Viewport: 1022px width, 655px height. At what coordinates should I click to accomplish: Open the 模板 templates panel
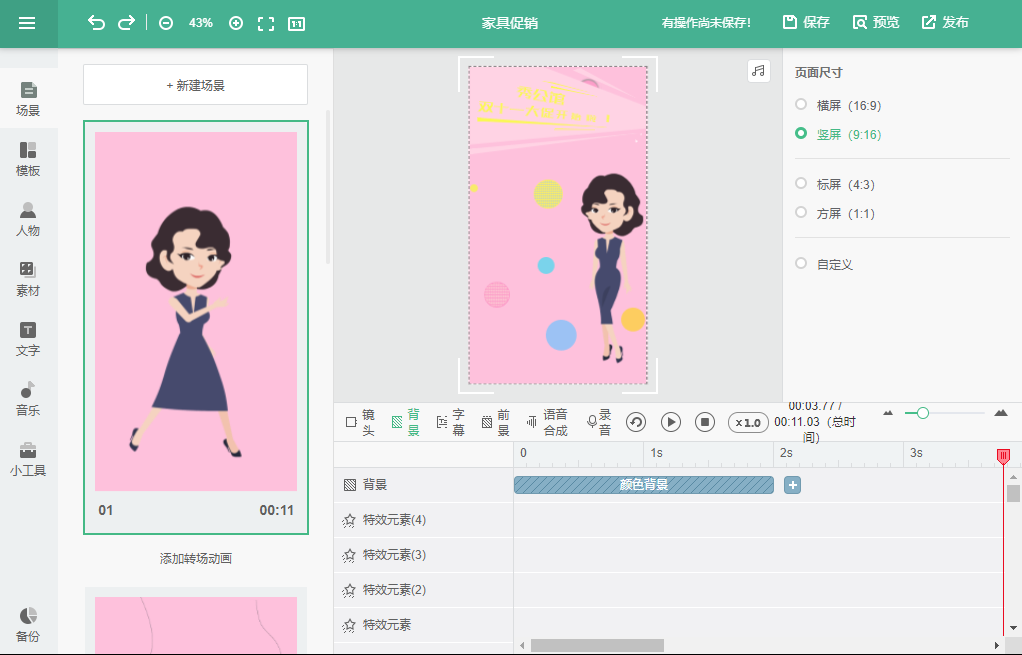point(28,159)
